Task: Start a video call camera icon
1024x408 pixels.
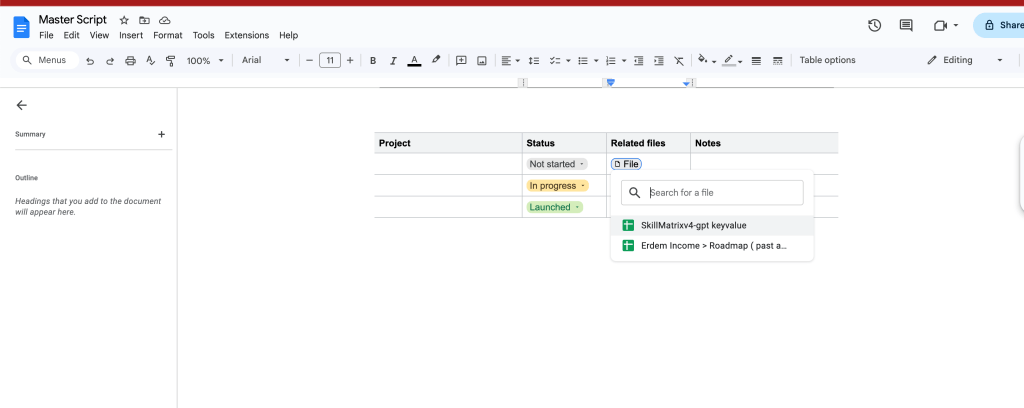Action: click(940, 25)
